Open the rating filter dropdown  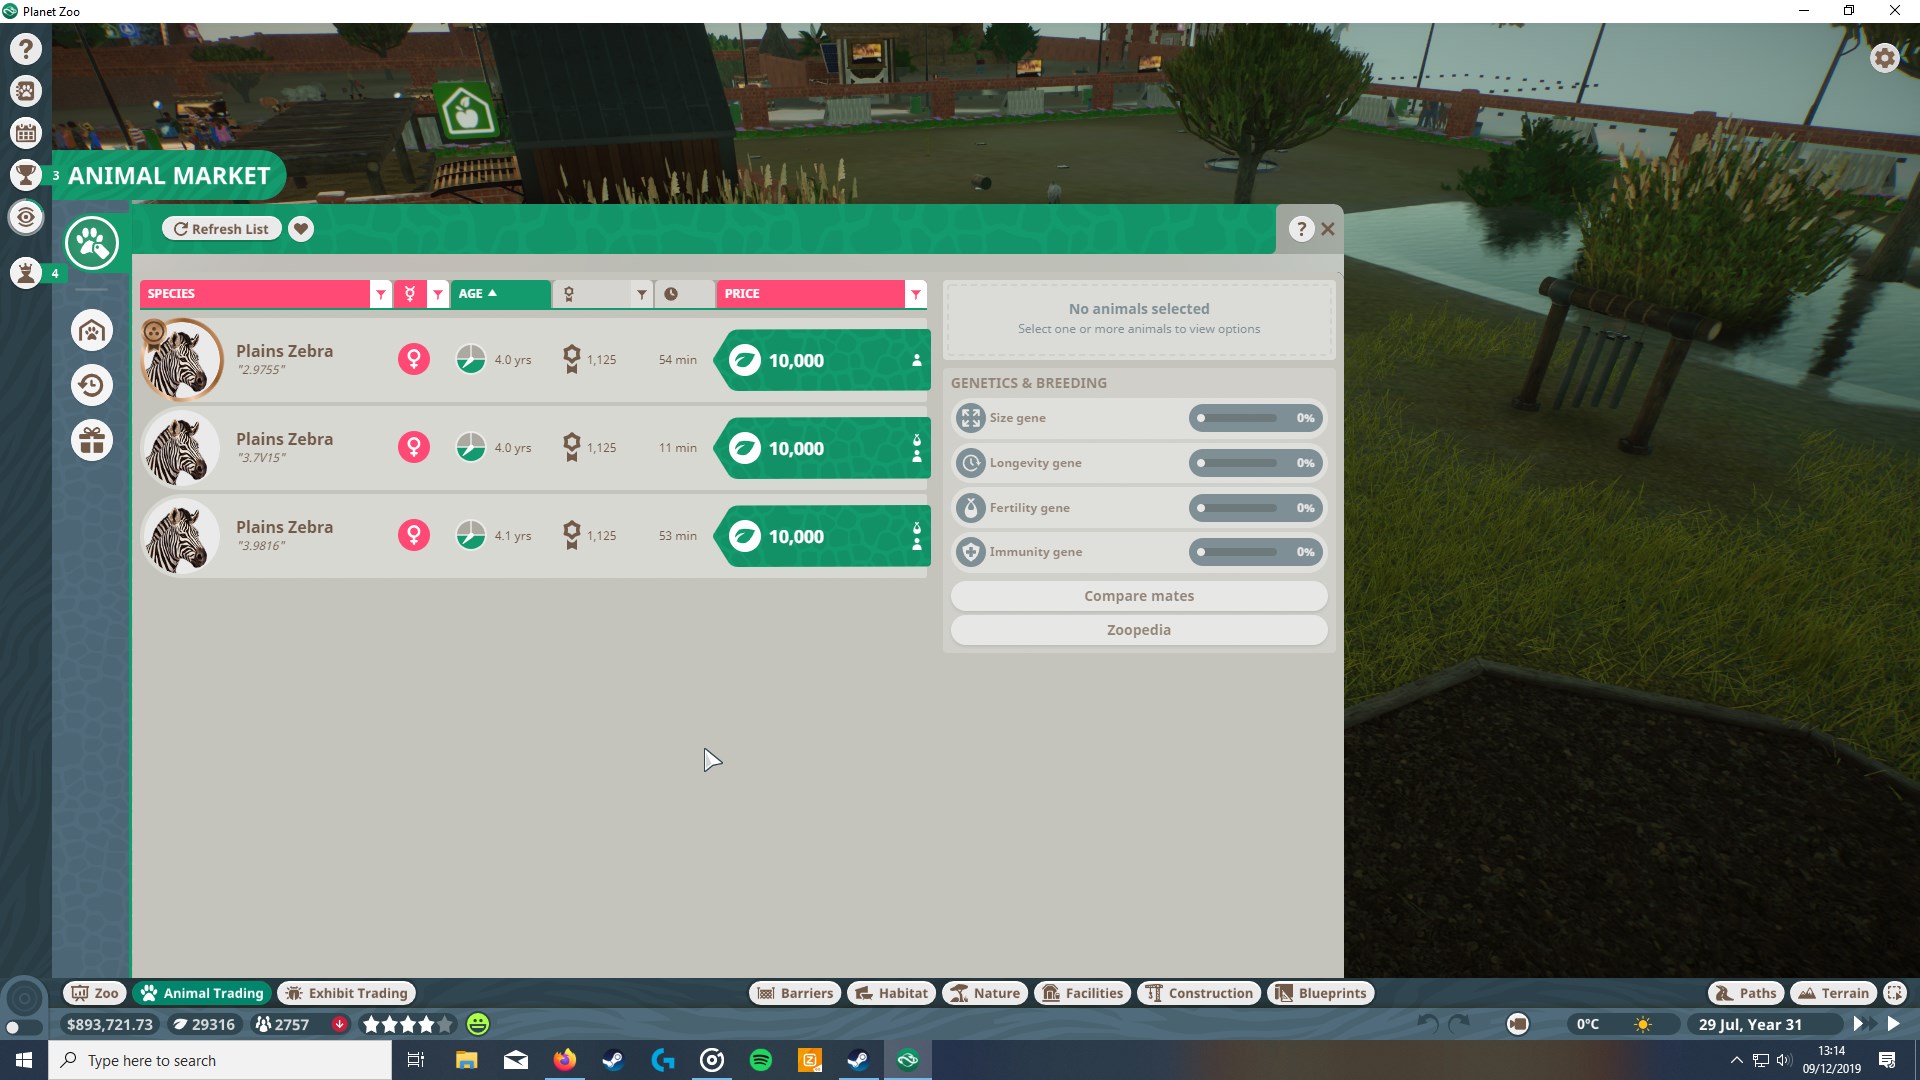coord(642,294)
